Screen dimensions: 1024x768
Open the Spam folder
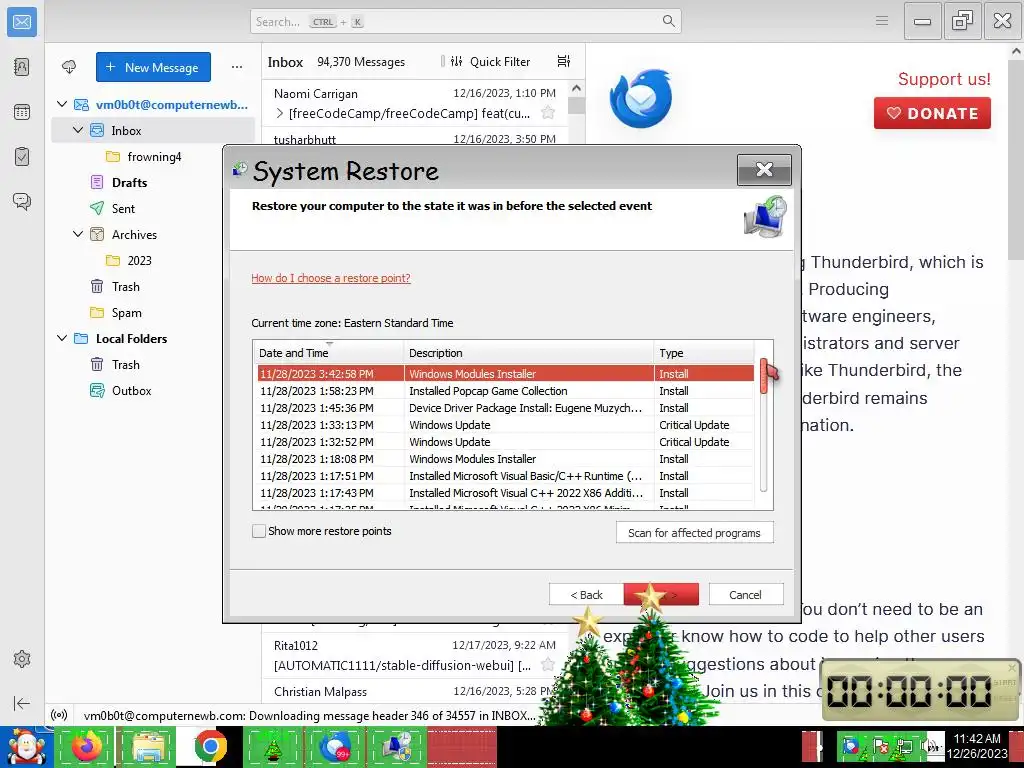(126, 312)
